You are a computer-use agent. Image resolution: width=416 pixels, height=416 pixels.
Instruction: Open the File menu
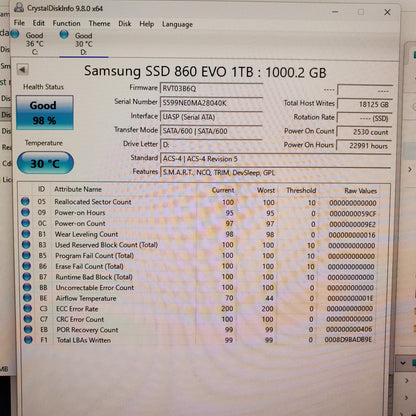[x=19, y=23]
